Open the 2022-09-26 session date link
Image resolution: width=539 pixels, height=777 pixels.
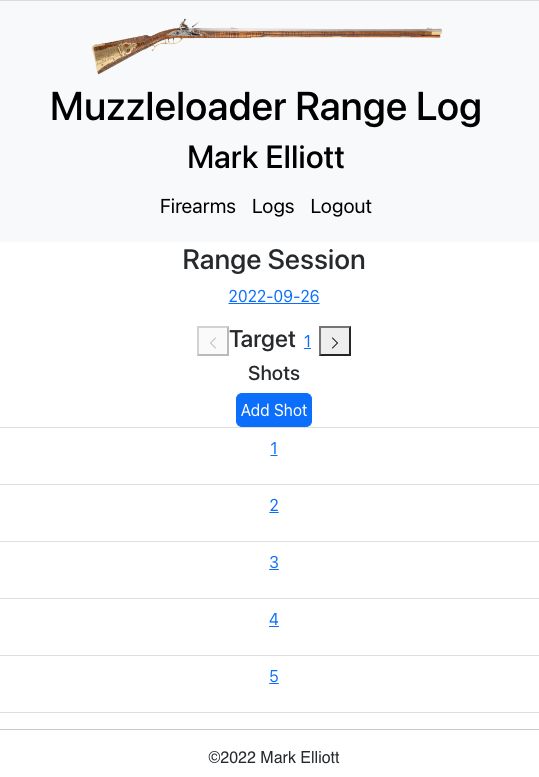[274, 296]
